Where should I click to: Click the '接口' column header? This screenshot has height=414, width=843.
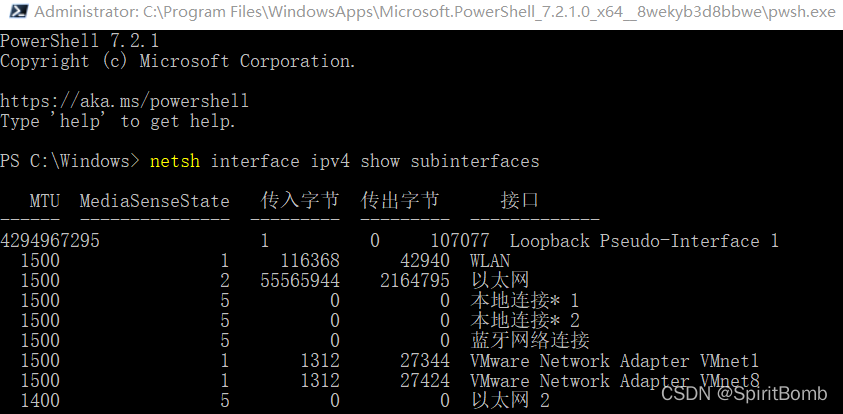coord(520,201)
